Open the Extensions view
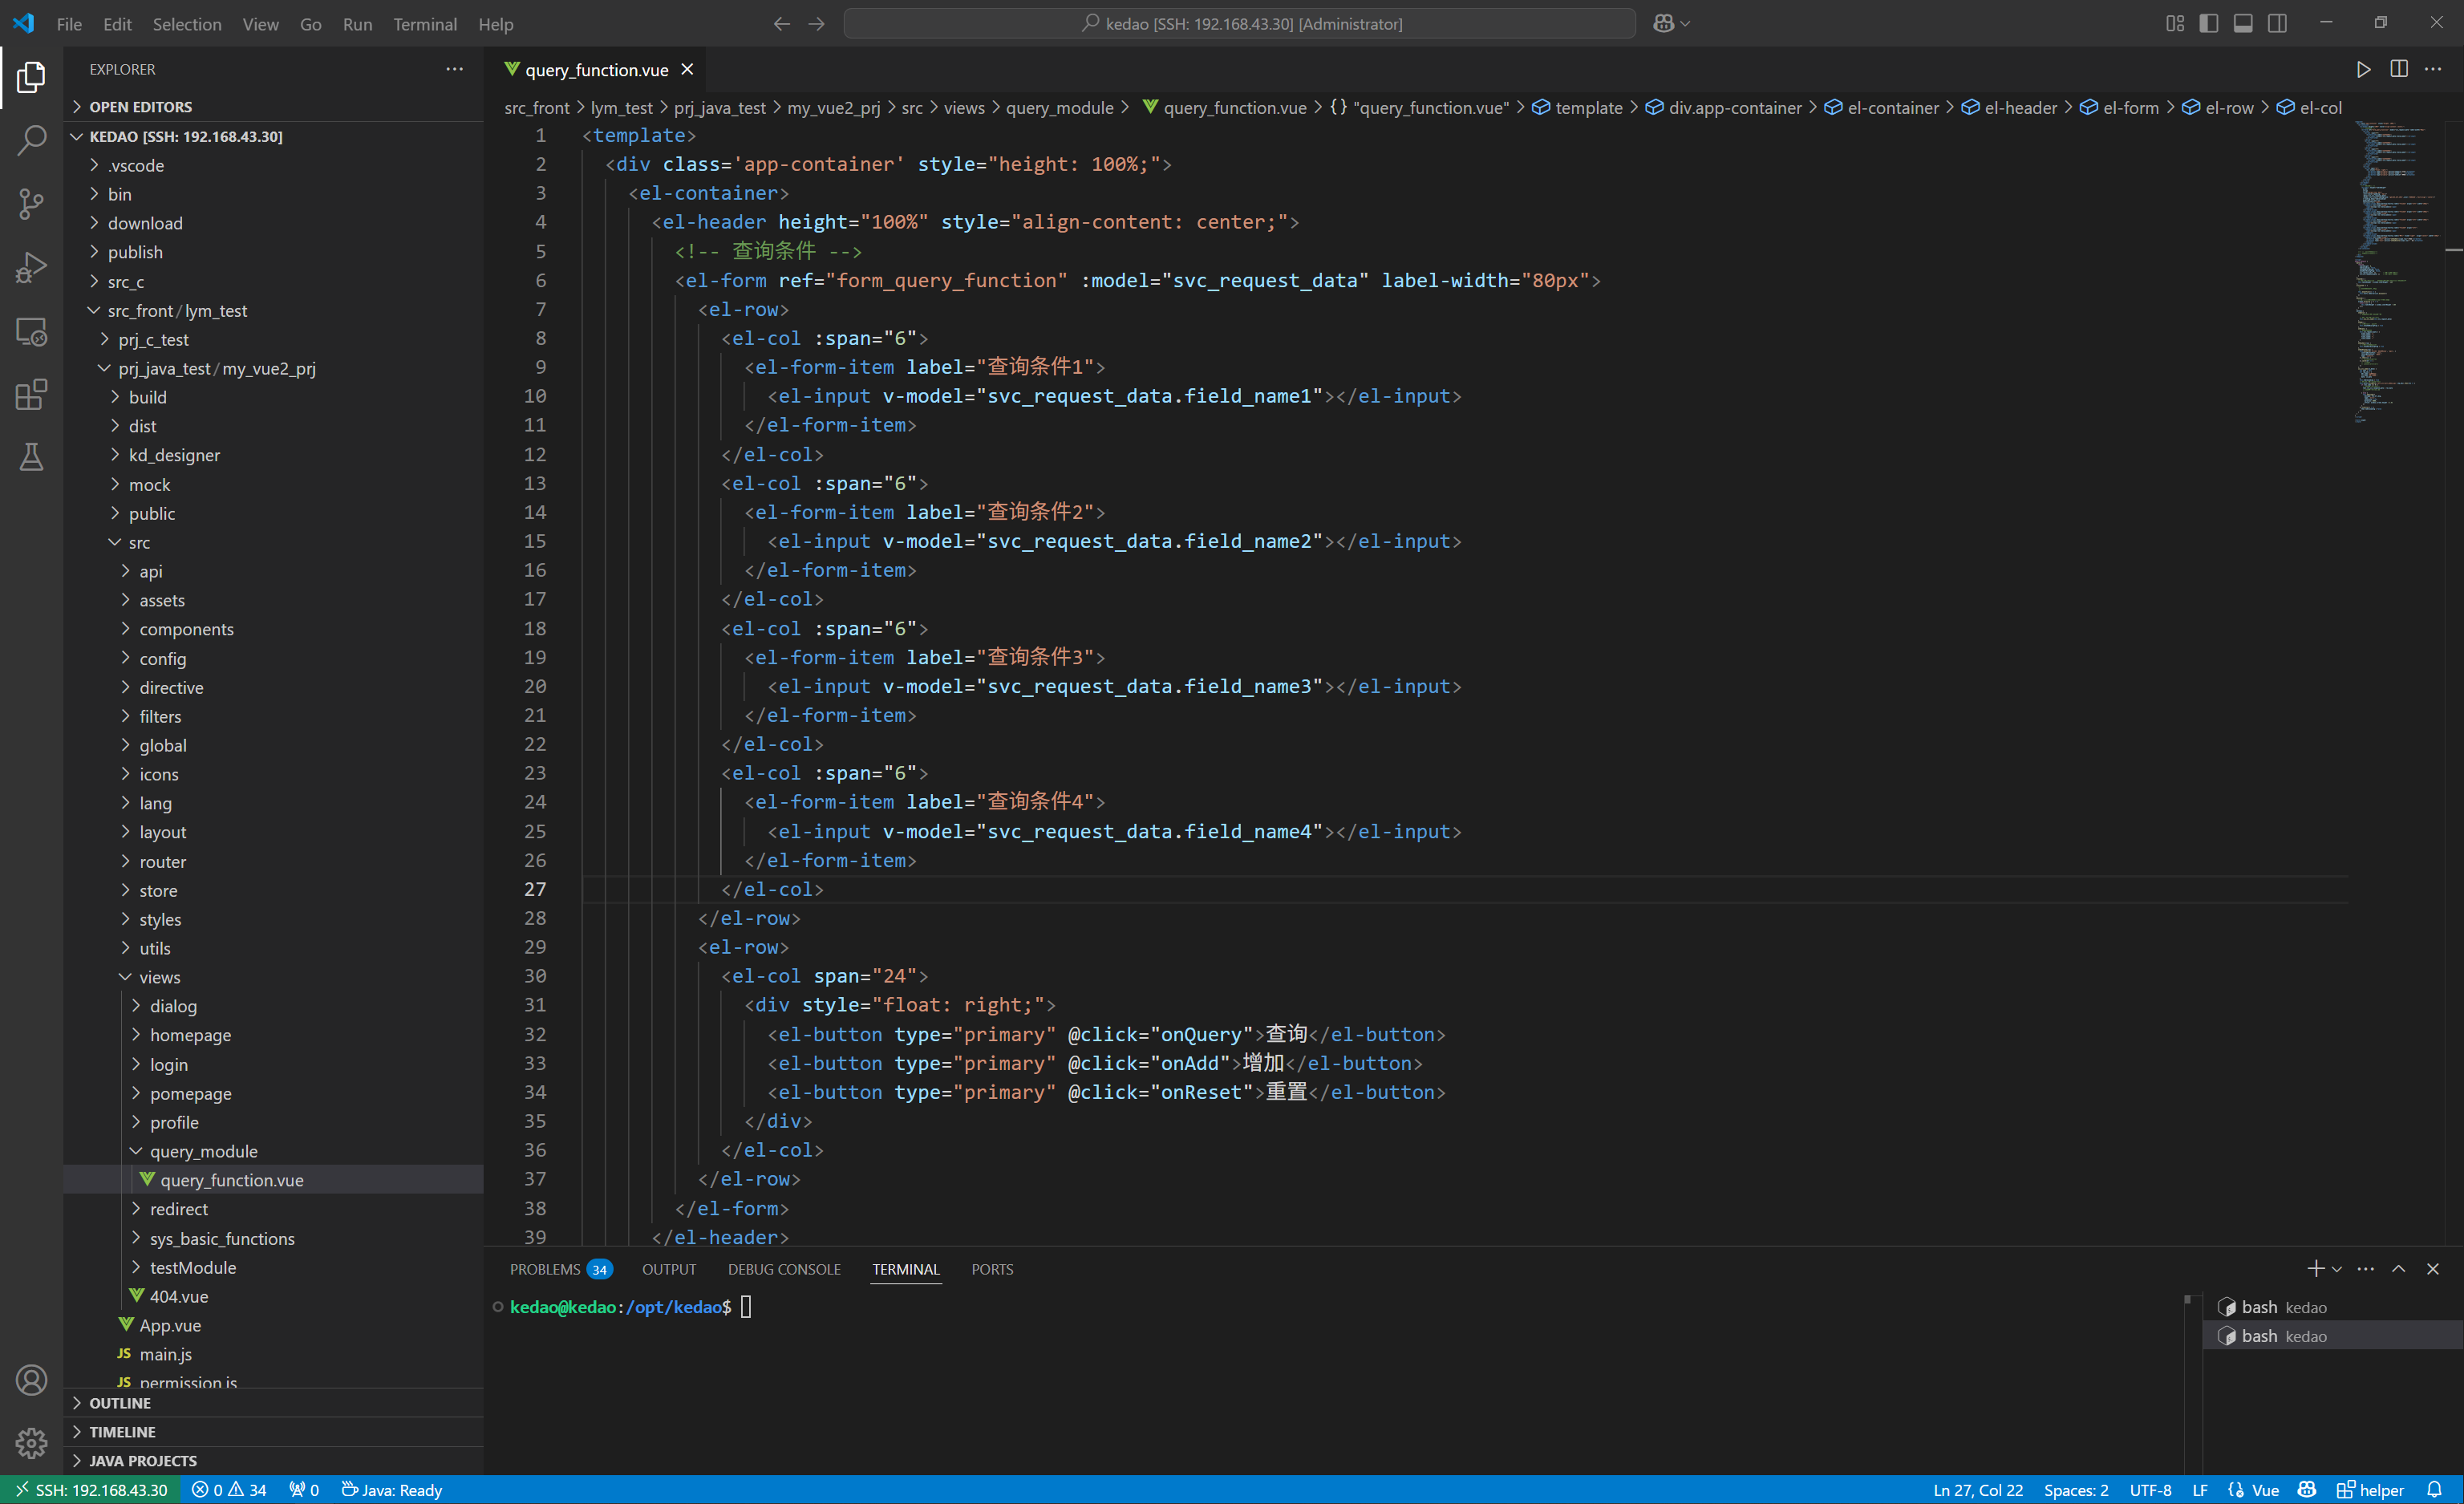 [31, 394]
